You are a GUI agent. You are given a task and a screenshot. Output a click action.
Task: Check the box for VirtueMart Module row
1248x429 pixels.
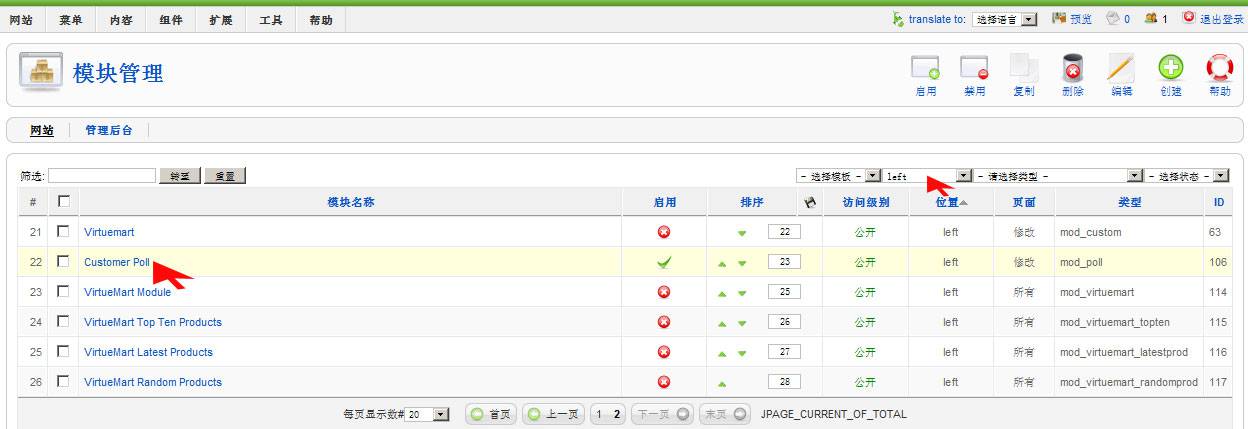click(x=63, y=291)
